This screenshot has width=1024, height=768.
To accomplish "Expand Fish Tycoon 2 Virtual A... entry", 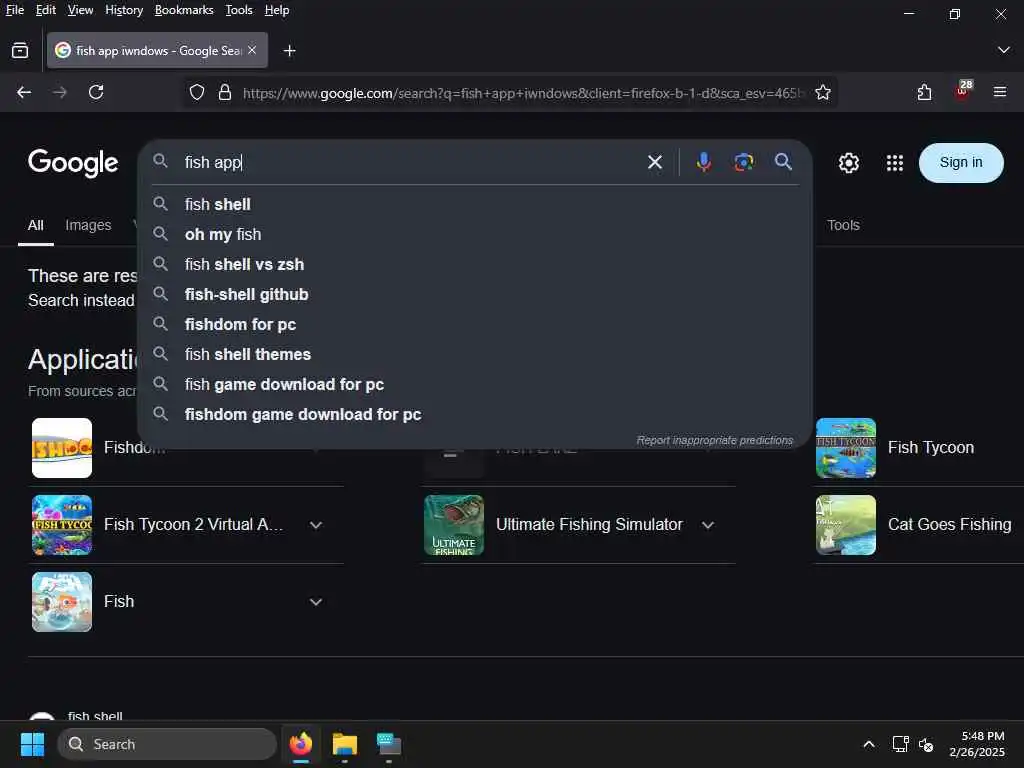I will (316, 525).
